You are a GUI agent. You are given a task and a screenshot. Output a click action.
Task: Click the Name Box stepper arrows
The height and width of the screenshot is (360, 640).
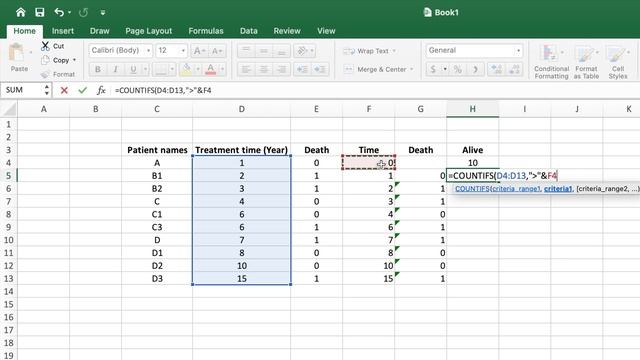click(47, 90)
